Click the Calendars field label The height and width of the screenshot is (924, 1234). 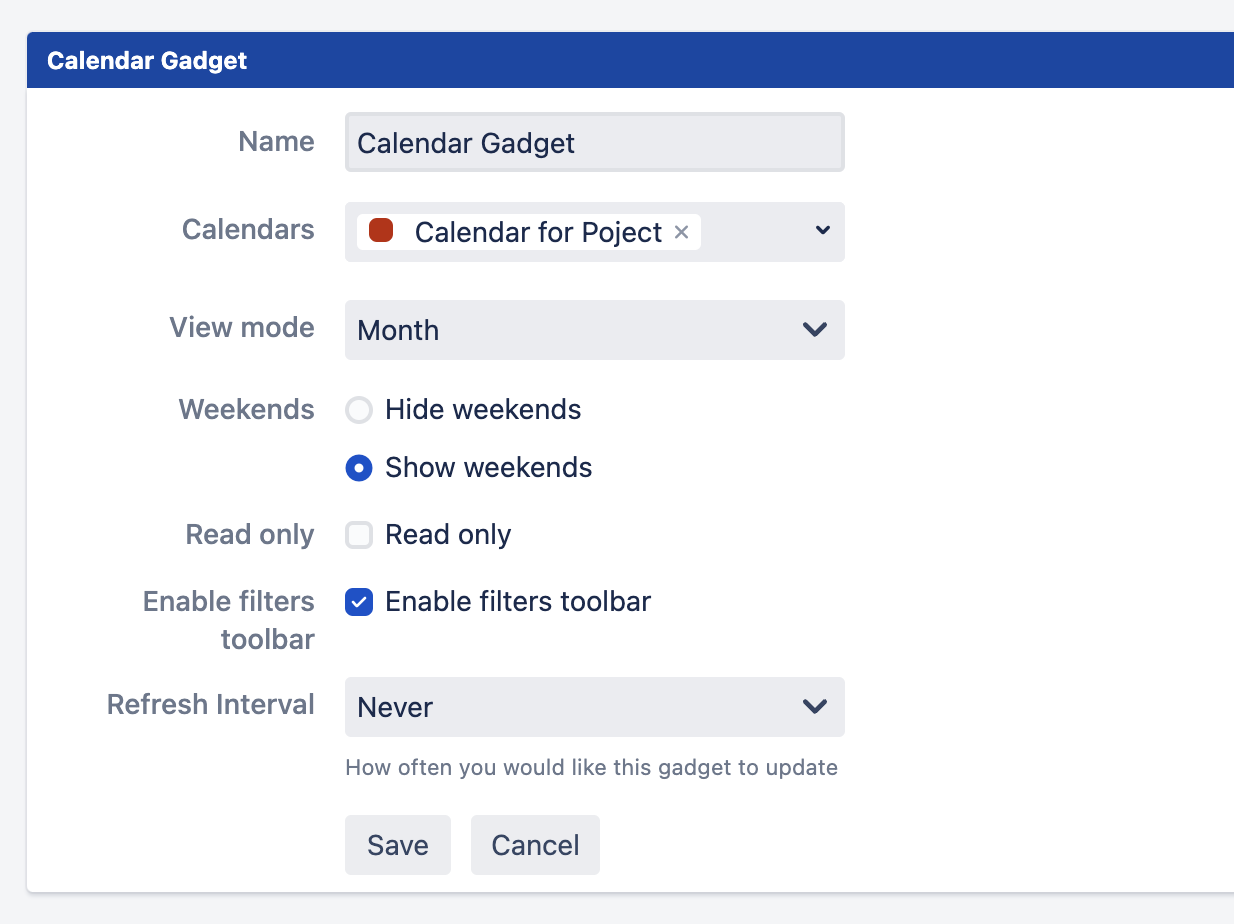coord(248,230)
